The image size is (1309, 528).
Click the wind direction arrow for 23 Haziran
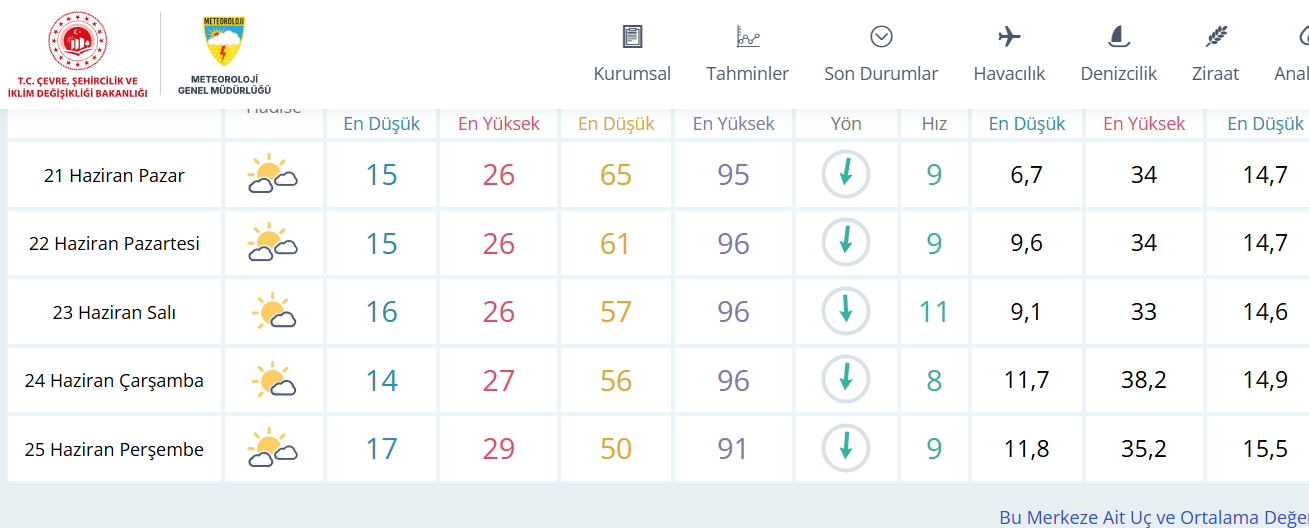[x=846, y=311]
